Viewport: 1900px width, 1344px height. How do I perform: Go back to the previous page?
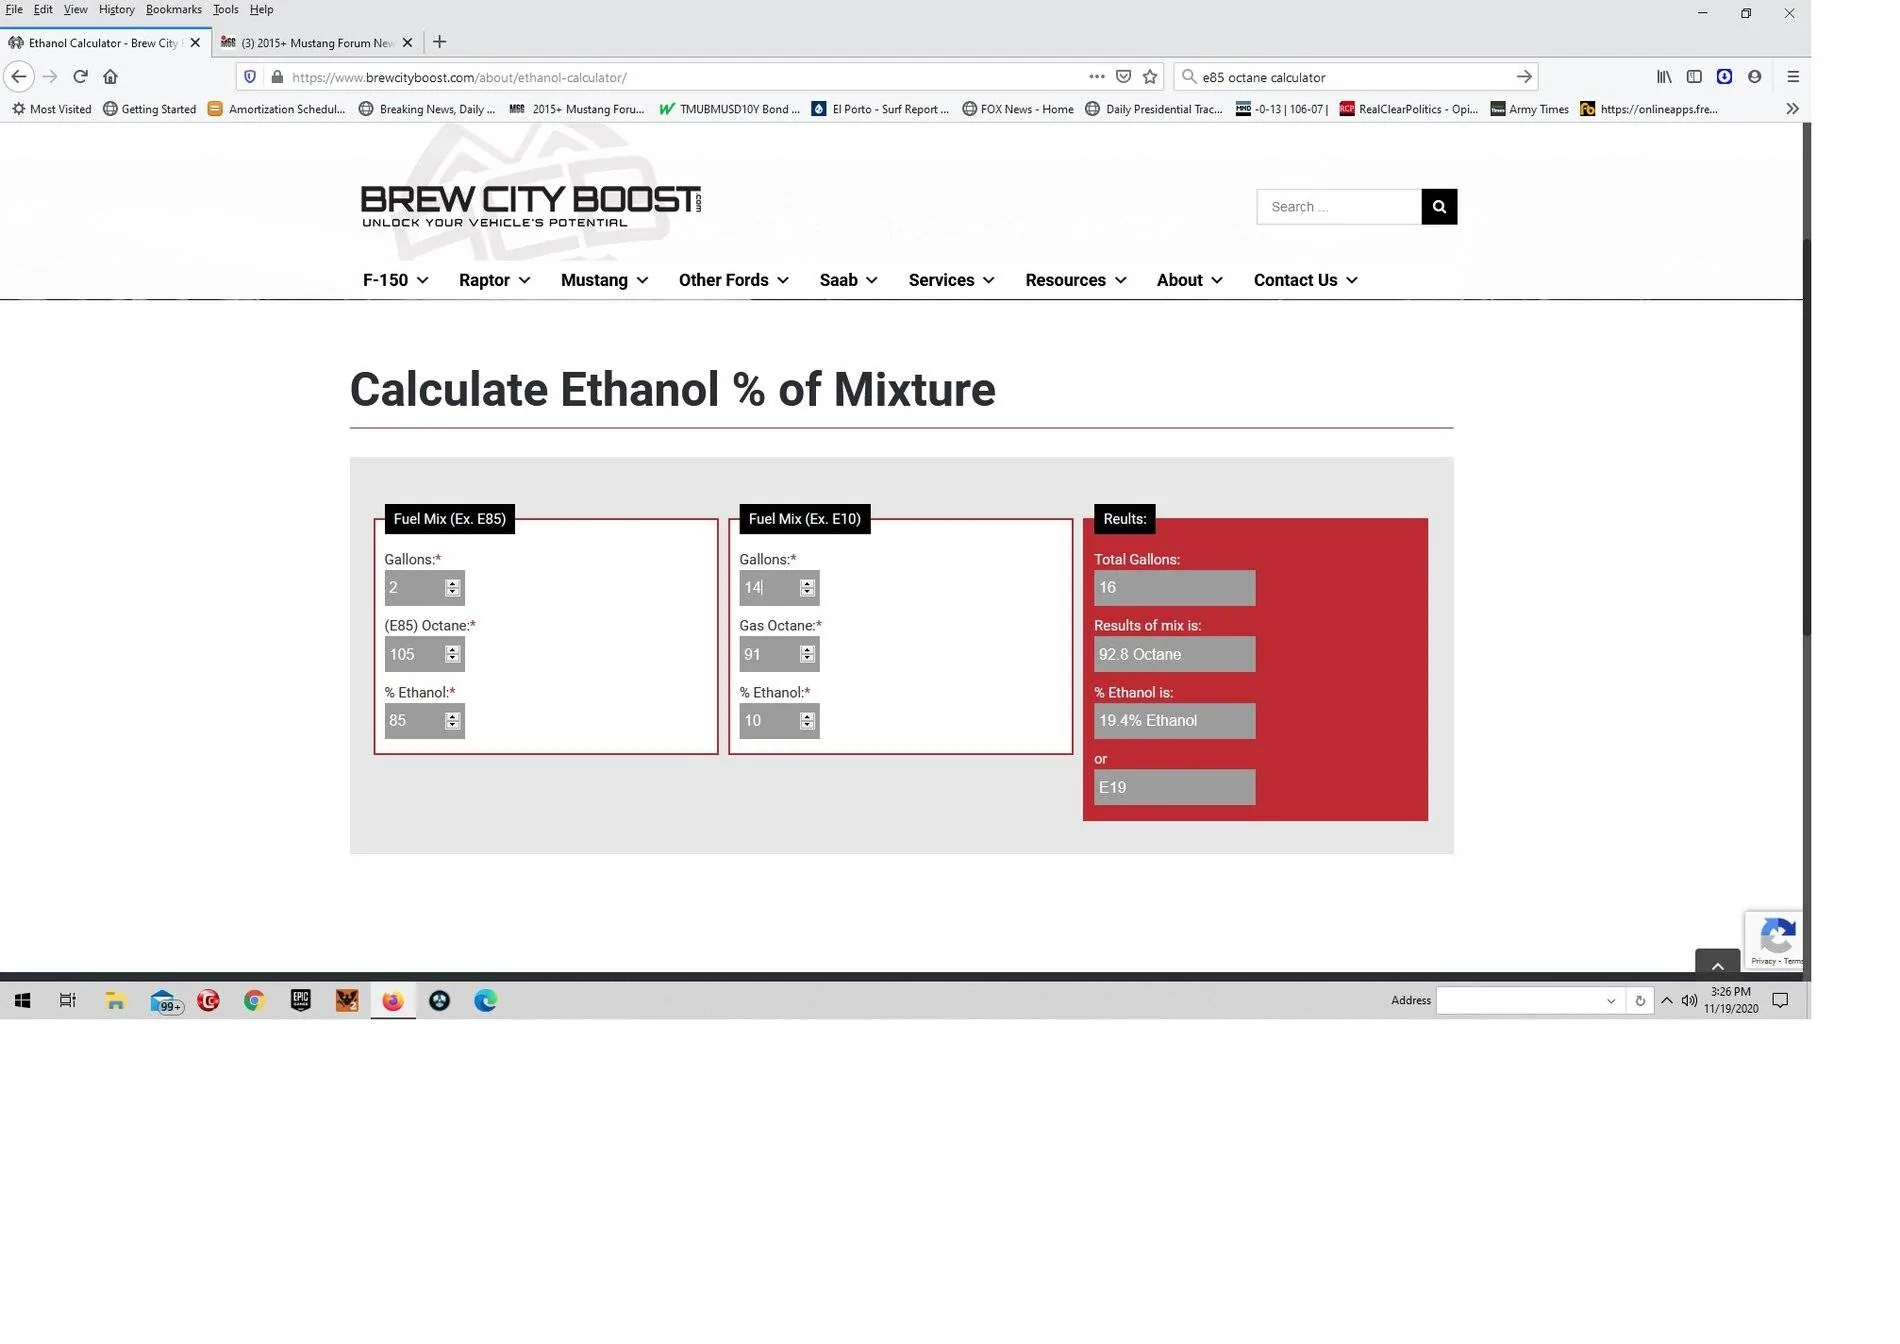[19, 77]
